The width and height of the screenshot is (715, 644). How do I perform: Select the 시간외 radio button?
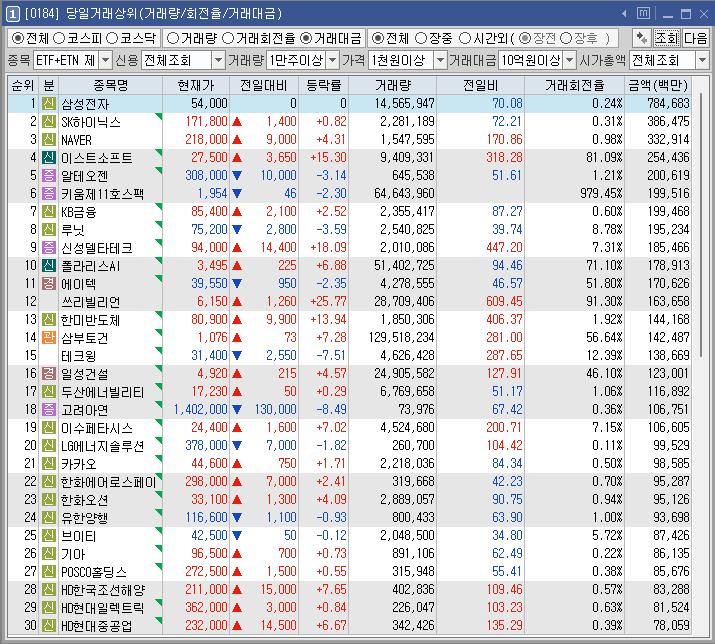click(465, 38)
